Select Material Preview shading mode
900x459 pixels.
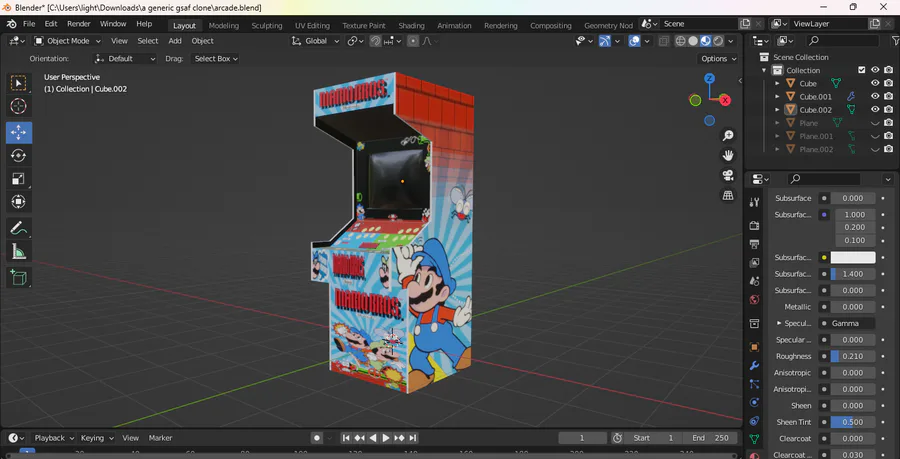pyautogui.click(x=705, y=41)
